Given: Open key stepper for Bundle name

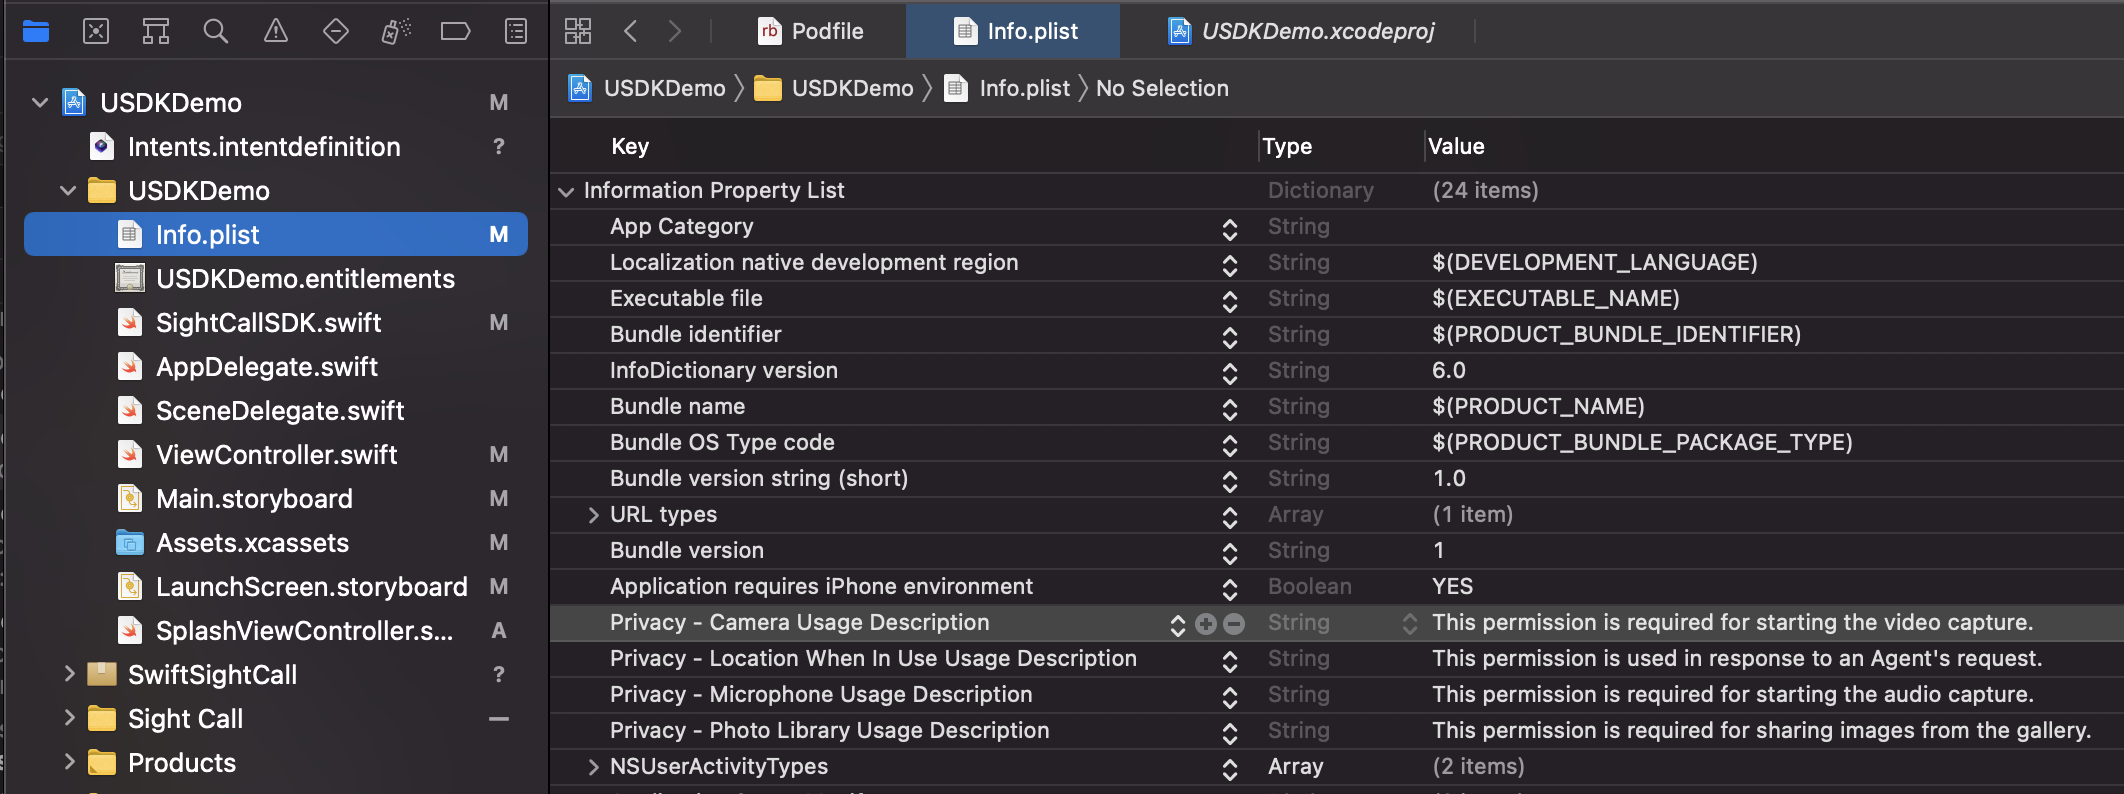Looking at the screenshot, I should pyautogui.click(x=1230, y=409).
